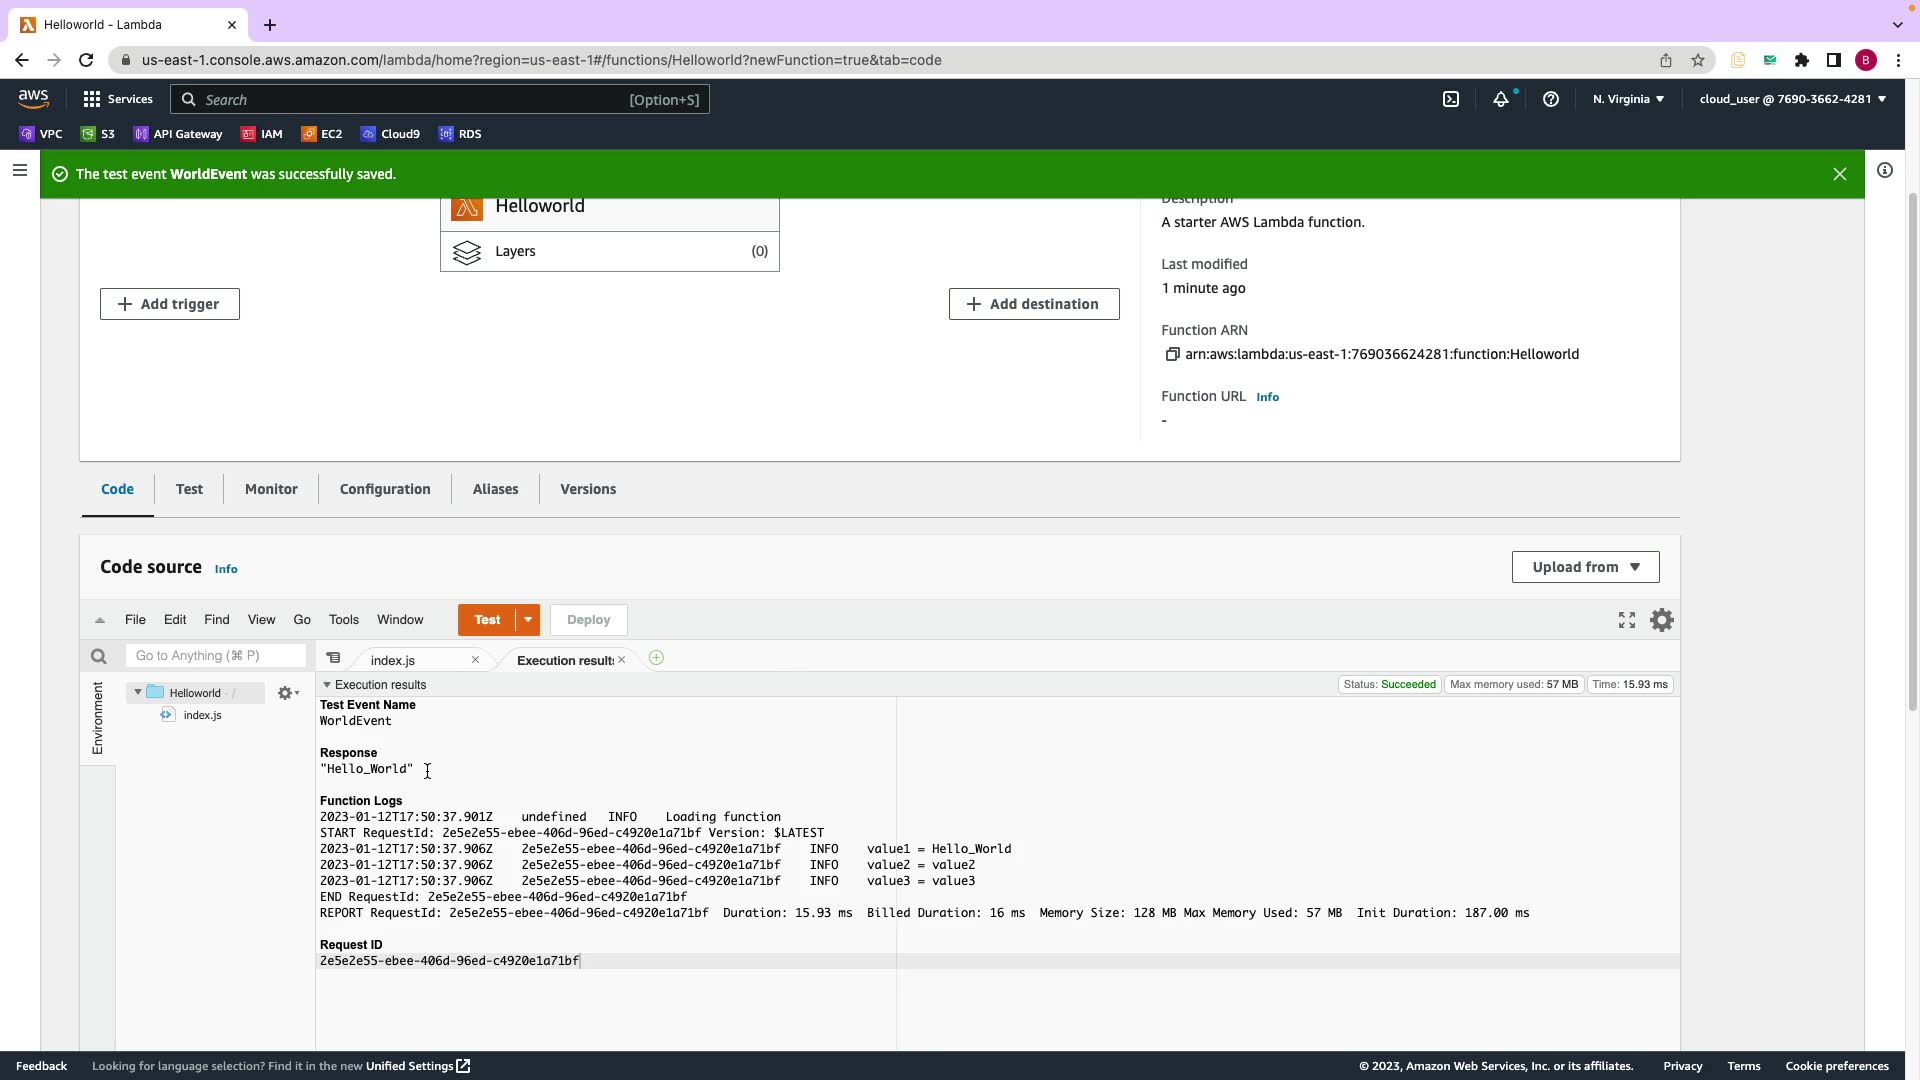1920x1080 pixels.
Task: Click the Add trigger button
Action: click(170, 304)
